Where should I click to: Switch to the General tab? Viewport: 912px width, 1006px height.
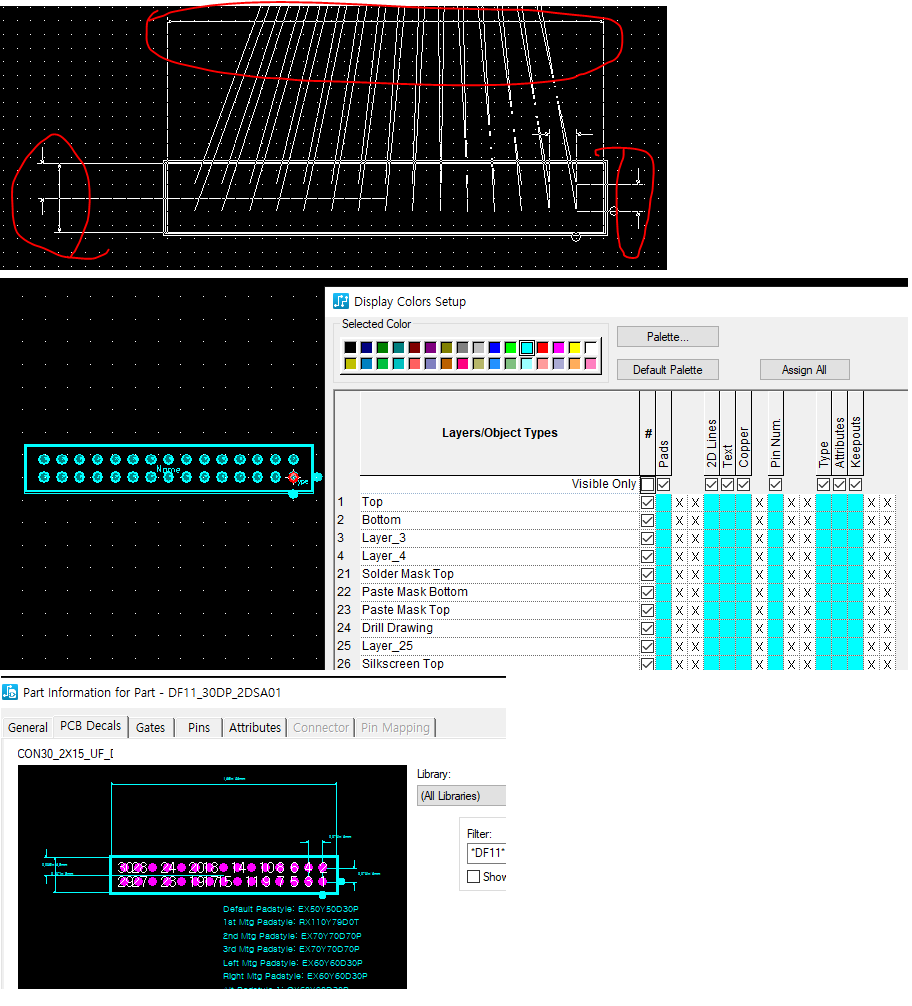tap(28, 727)
